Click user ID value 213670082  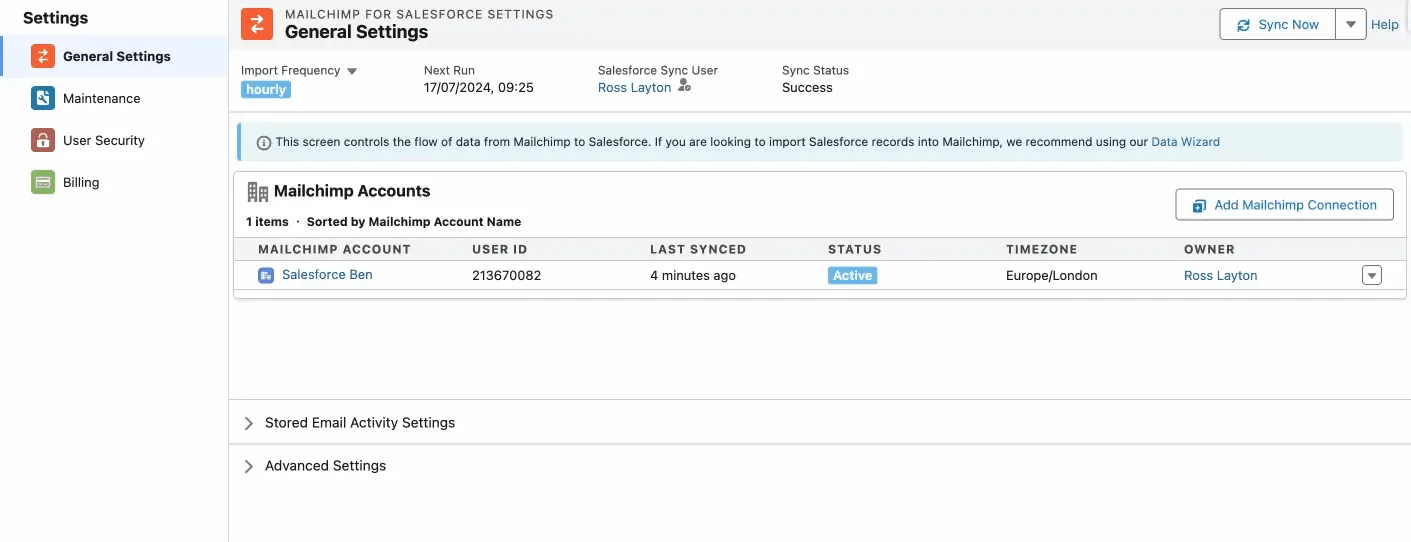[x=506, y=275]
